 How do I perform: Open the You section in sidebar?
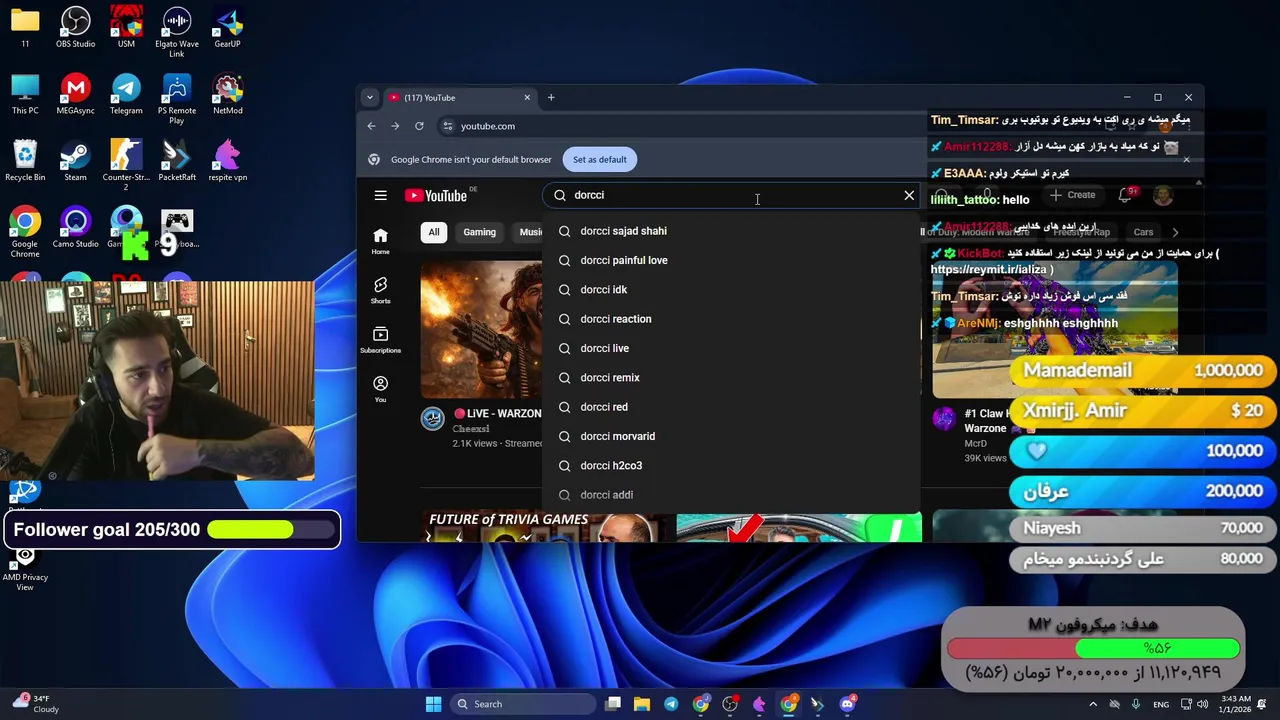(x=380, y=389)
